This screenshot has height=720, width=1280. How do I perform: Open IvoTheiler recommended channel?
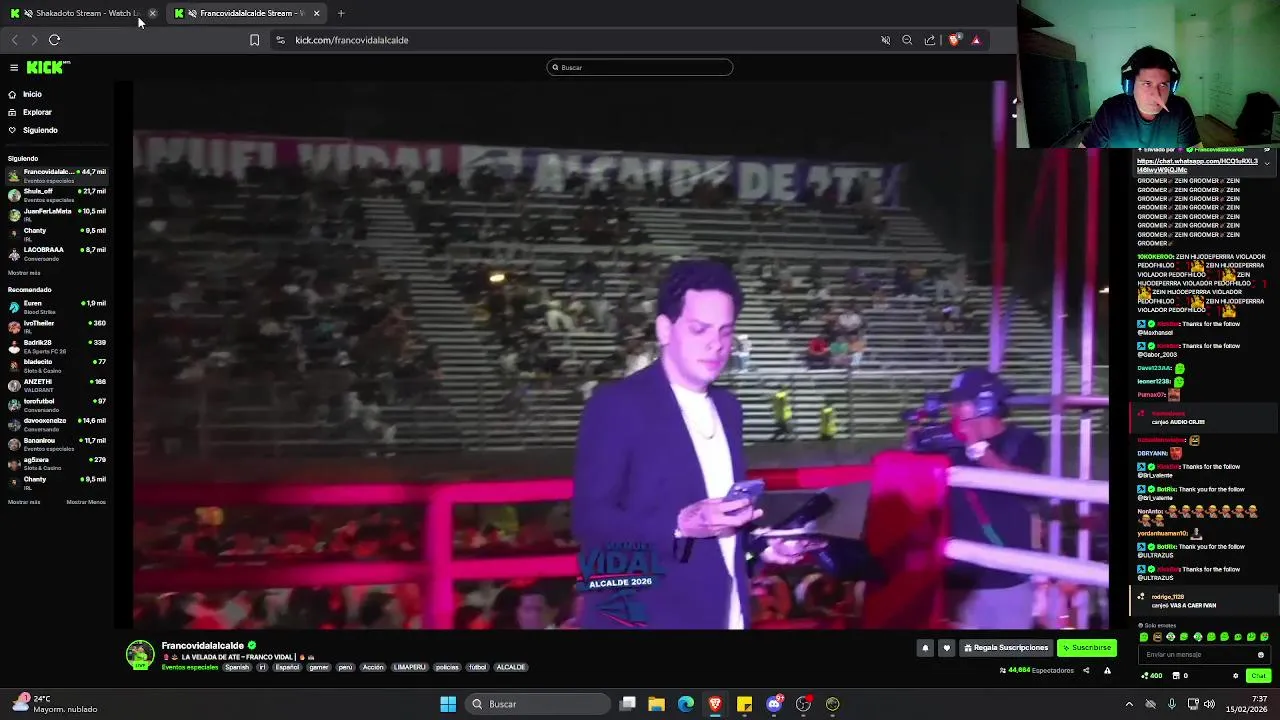(57, 326)
